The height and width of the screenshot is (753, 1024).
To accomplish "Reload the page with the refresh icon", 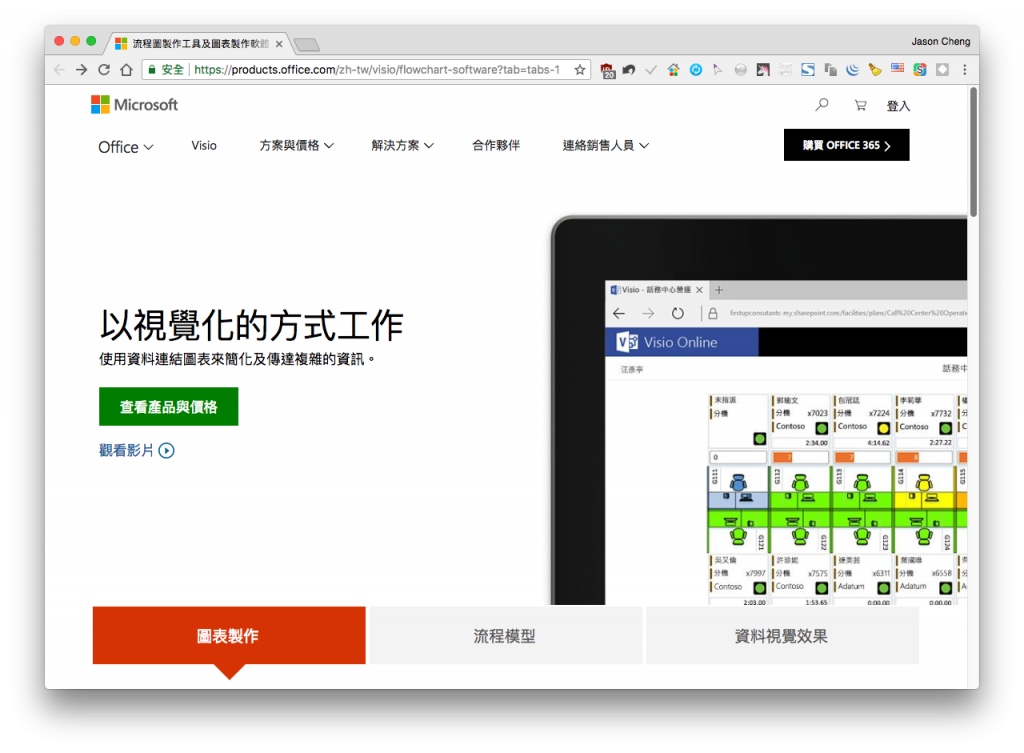I will click(104, 70).
